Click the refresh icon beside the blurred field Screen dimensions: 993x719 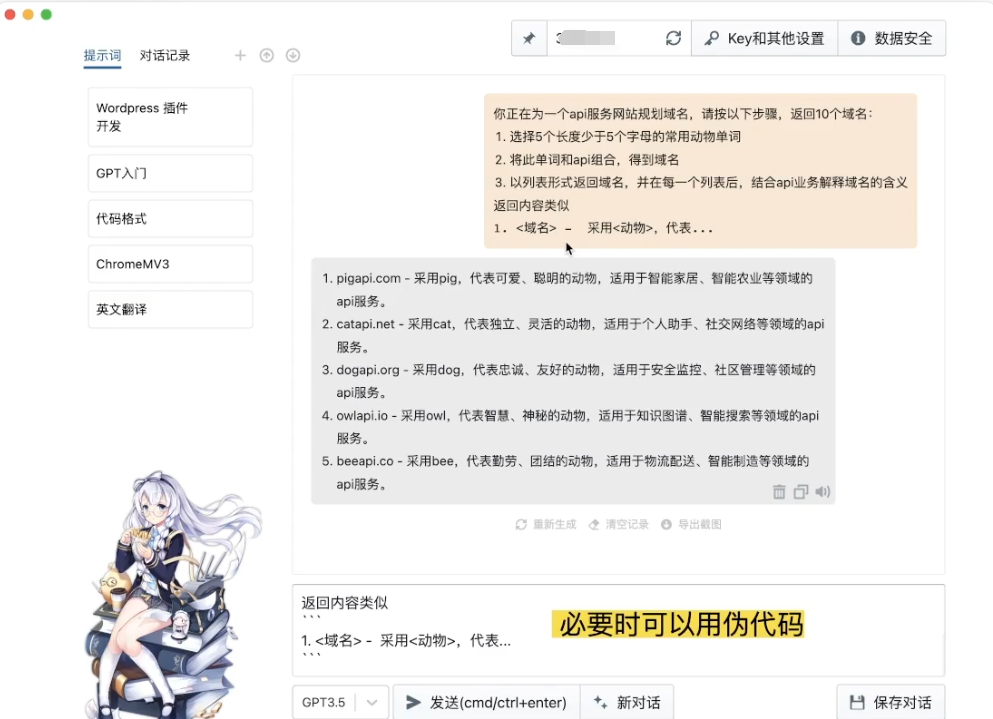673,39
